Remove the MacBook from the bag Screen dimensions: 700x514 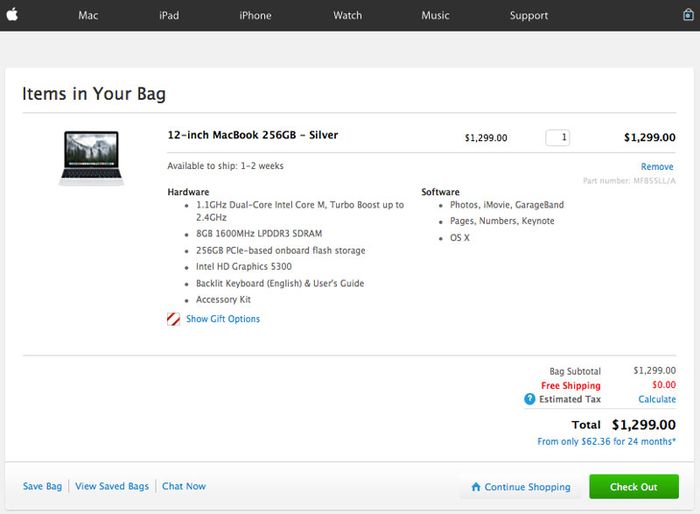coord(657,167)
